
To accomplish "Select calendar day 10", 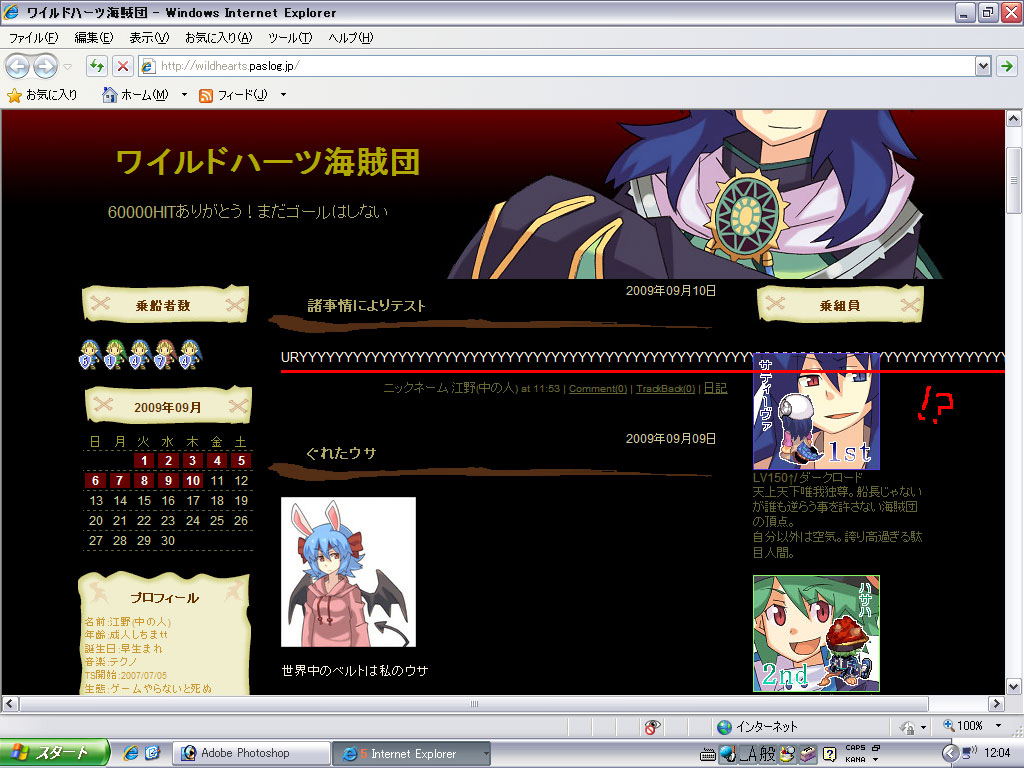I will click(193, 481).
